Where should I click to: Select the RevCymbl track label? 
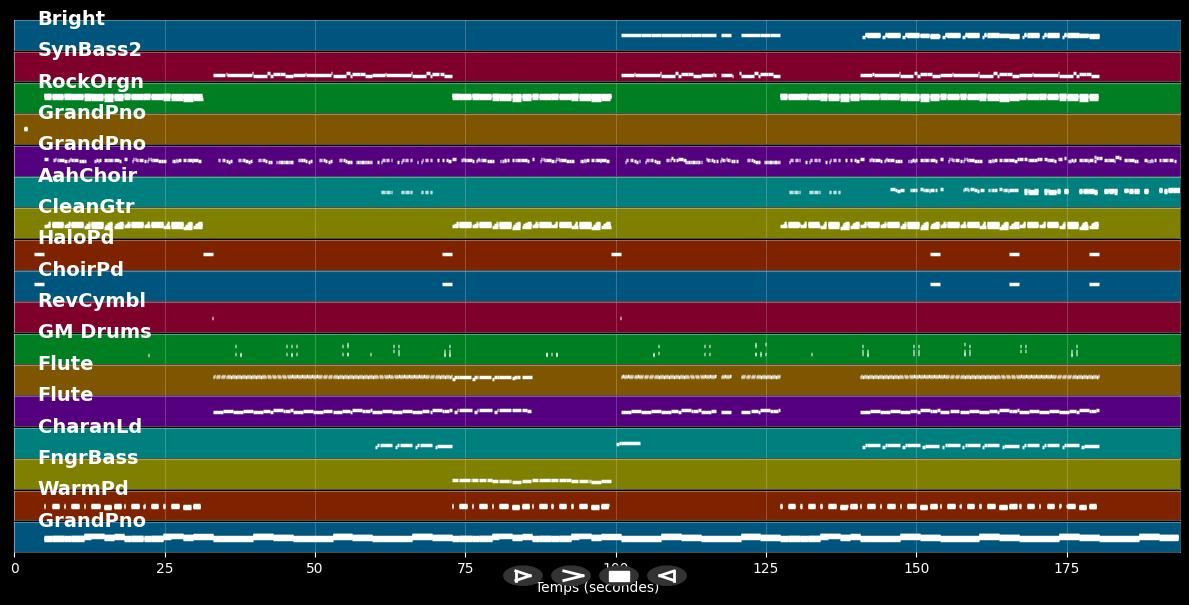(x=92, y=300)
